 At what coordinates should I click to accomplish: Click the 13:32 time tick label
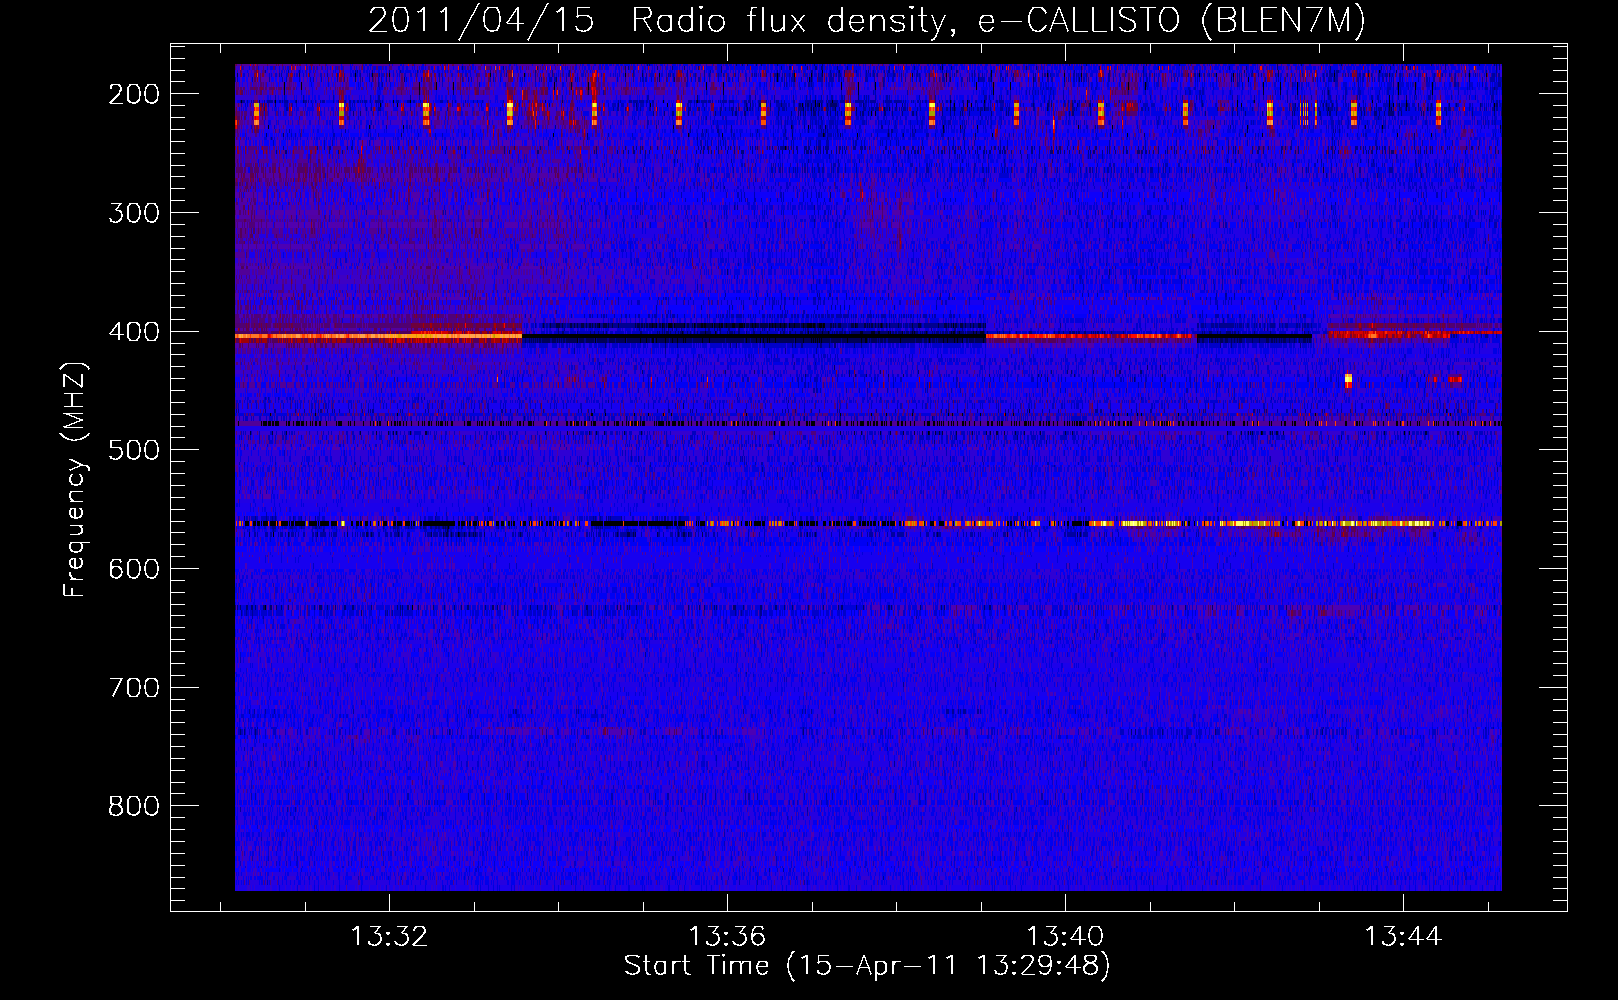[389, 937]
